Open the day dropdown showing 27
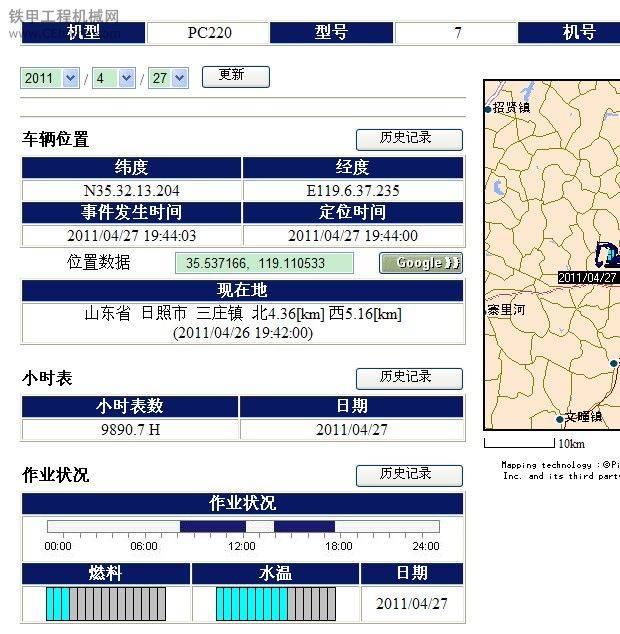 168,78
